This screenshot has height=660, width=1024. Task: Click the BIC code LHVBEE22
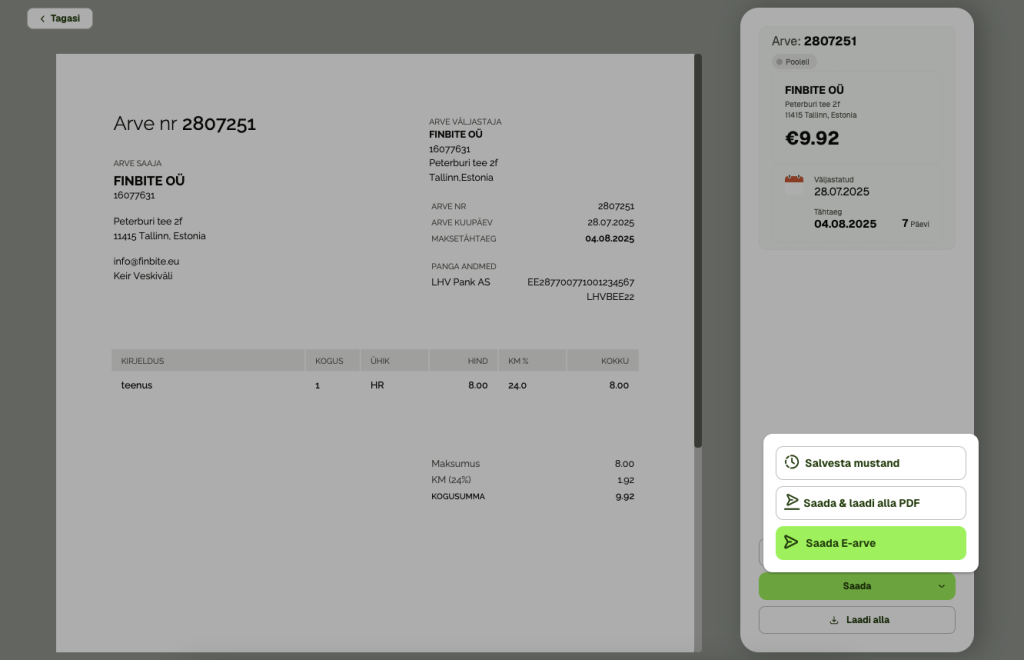pos(610,296)
